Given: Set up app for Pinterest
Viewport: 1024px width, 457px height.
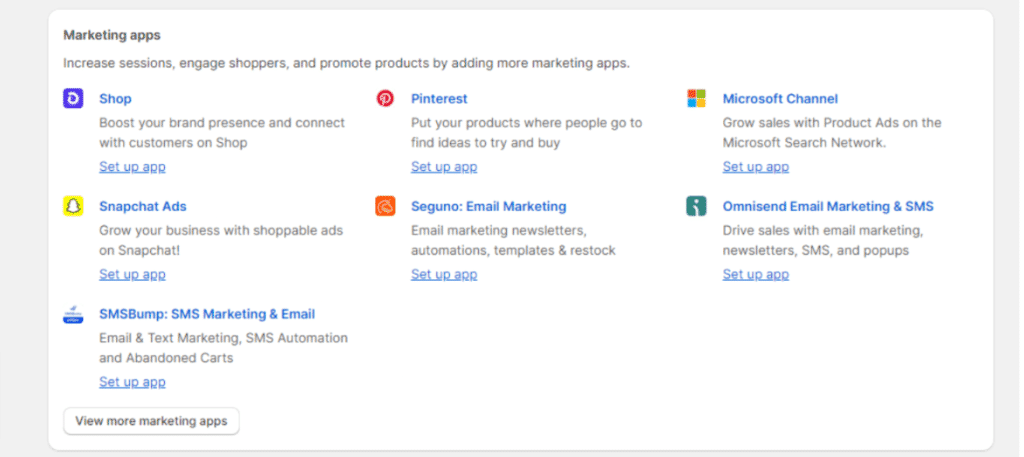Looking at the screenshot, I should pyautogui.click(x=443, y=166).
